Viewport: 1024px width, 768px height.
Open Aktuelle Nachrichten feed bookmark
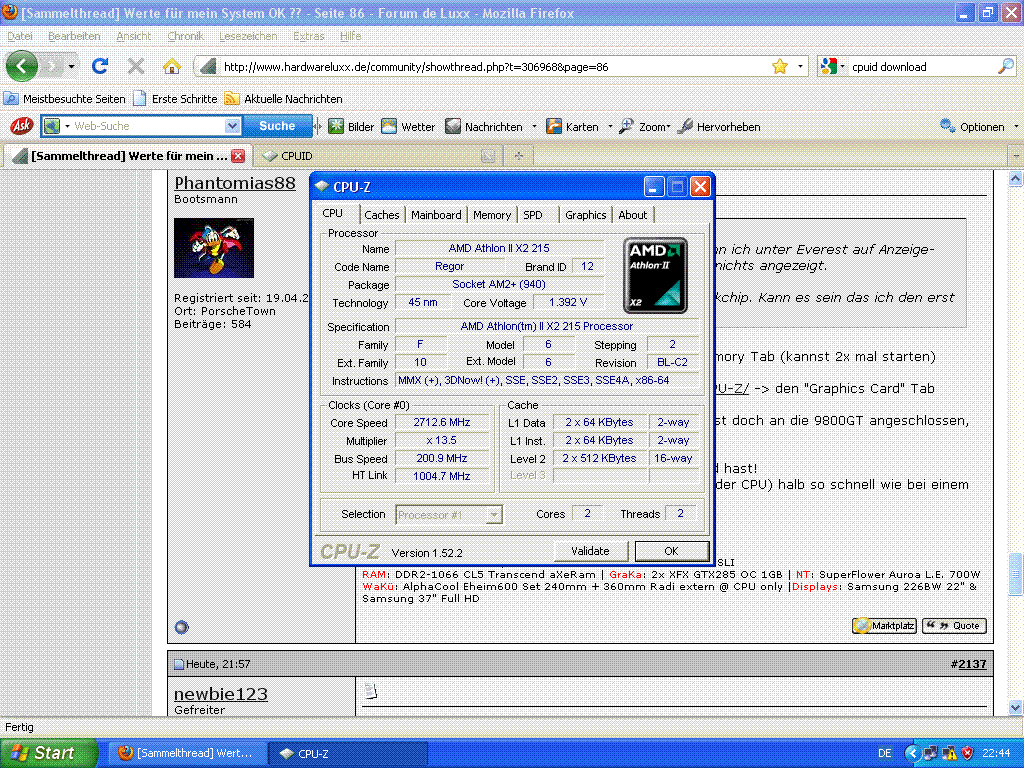[x=283, y=99]
